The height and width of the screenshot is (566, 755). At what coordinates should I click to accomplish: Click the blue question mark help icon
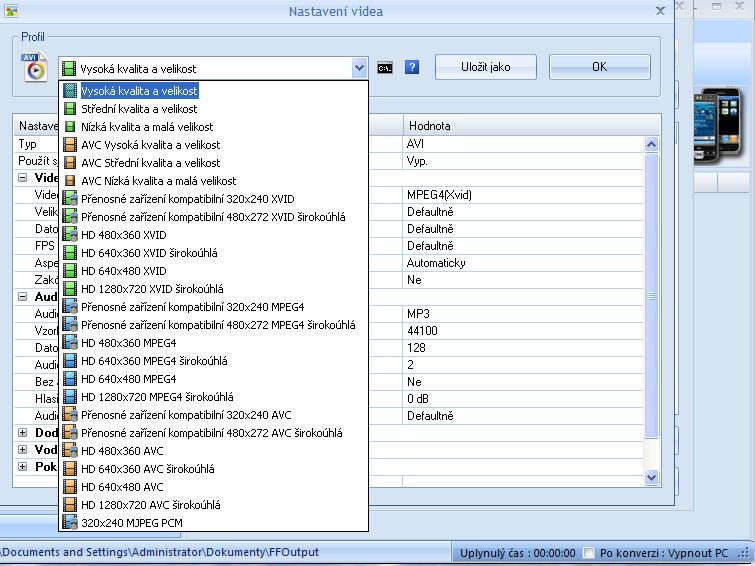point(412,68)
